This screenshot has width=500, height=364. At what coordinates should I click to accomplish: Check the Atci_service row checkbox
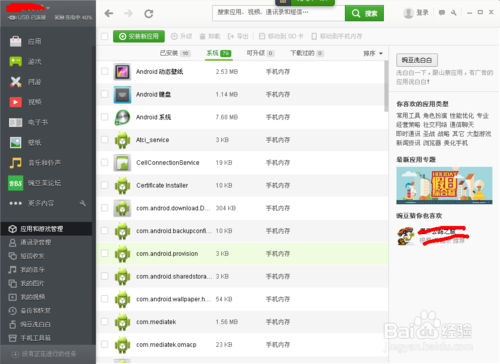105,139
